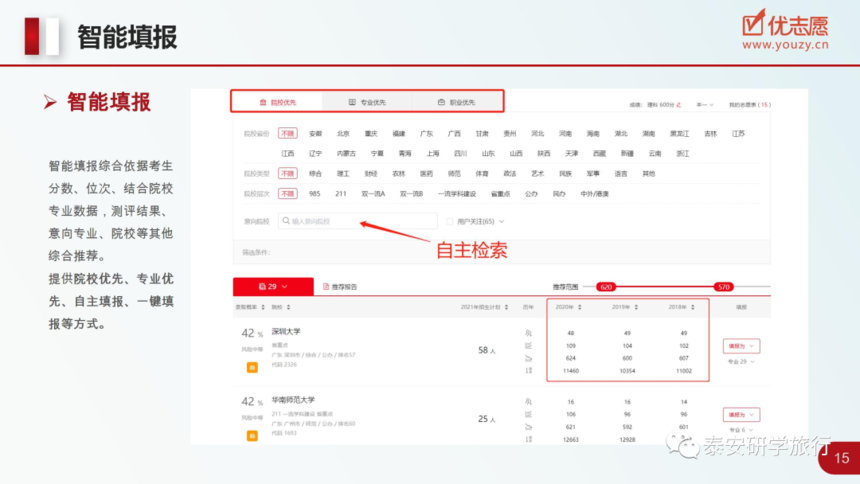This screenshot has height=484, width=860.
Task: Filter school level by 一流学科建设
Action: pyautogui.click(x=457, y=194)
